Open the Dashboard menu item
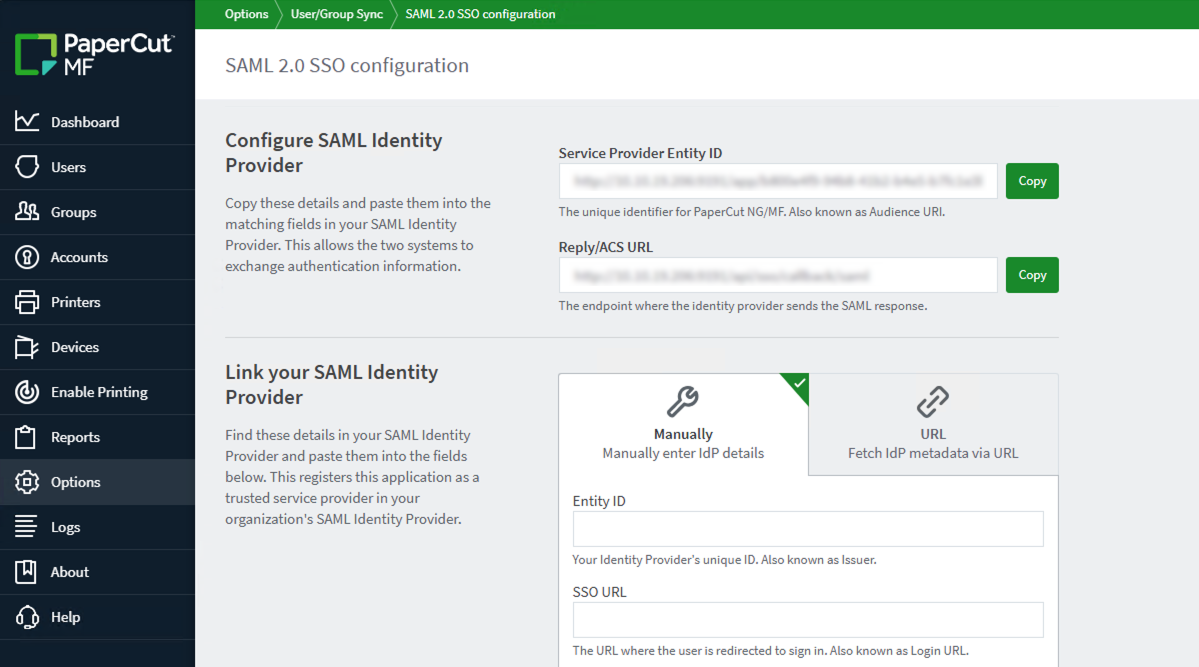This screenshot has height=667, width=1199. click(x=97, y=122)
